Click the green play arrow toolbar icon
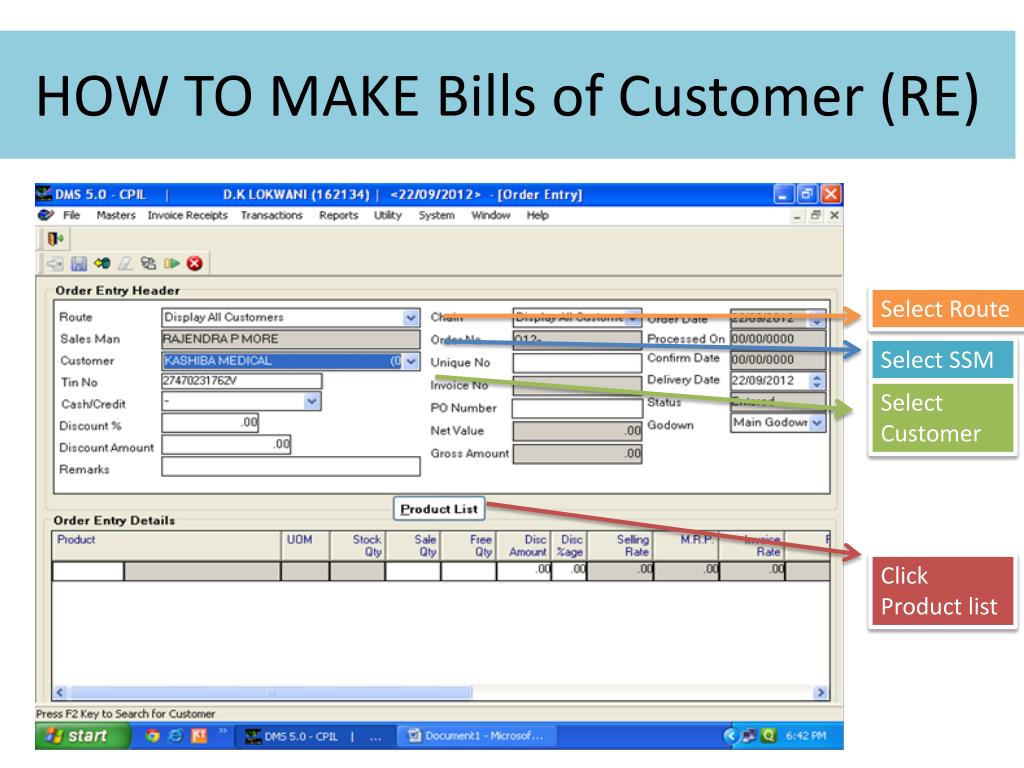 [x=172, y=263]
